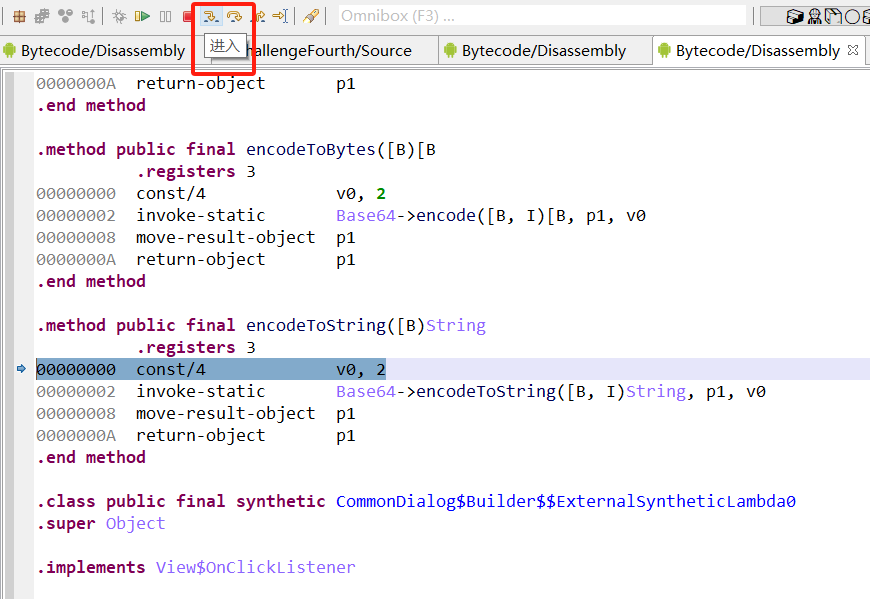
Task: Click Base64 in the encodeToString invoke line
Action: pos(365,391)
